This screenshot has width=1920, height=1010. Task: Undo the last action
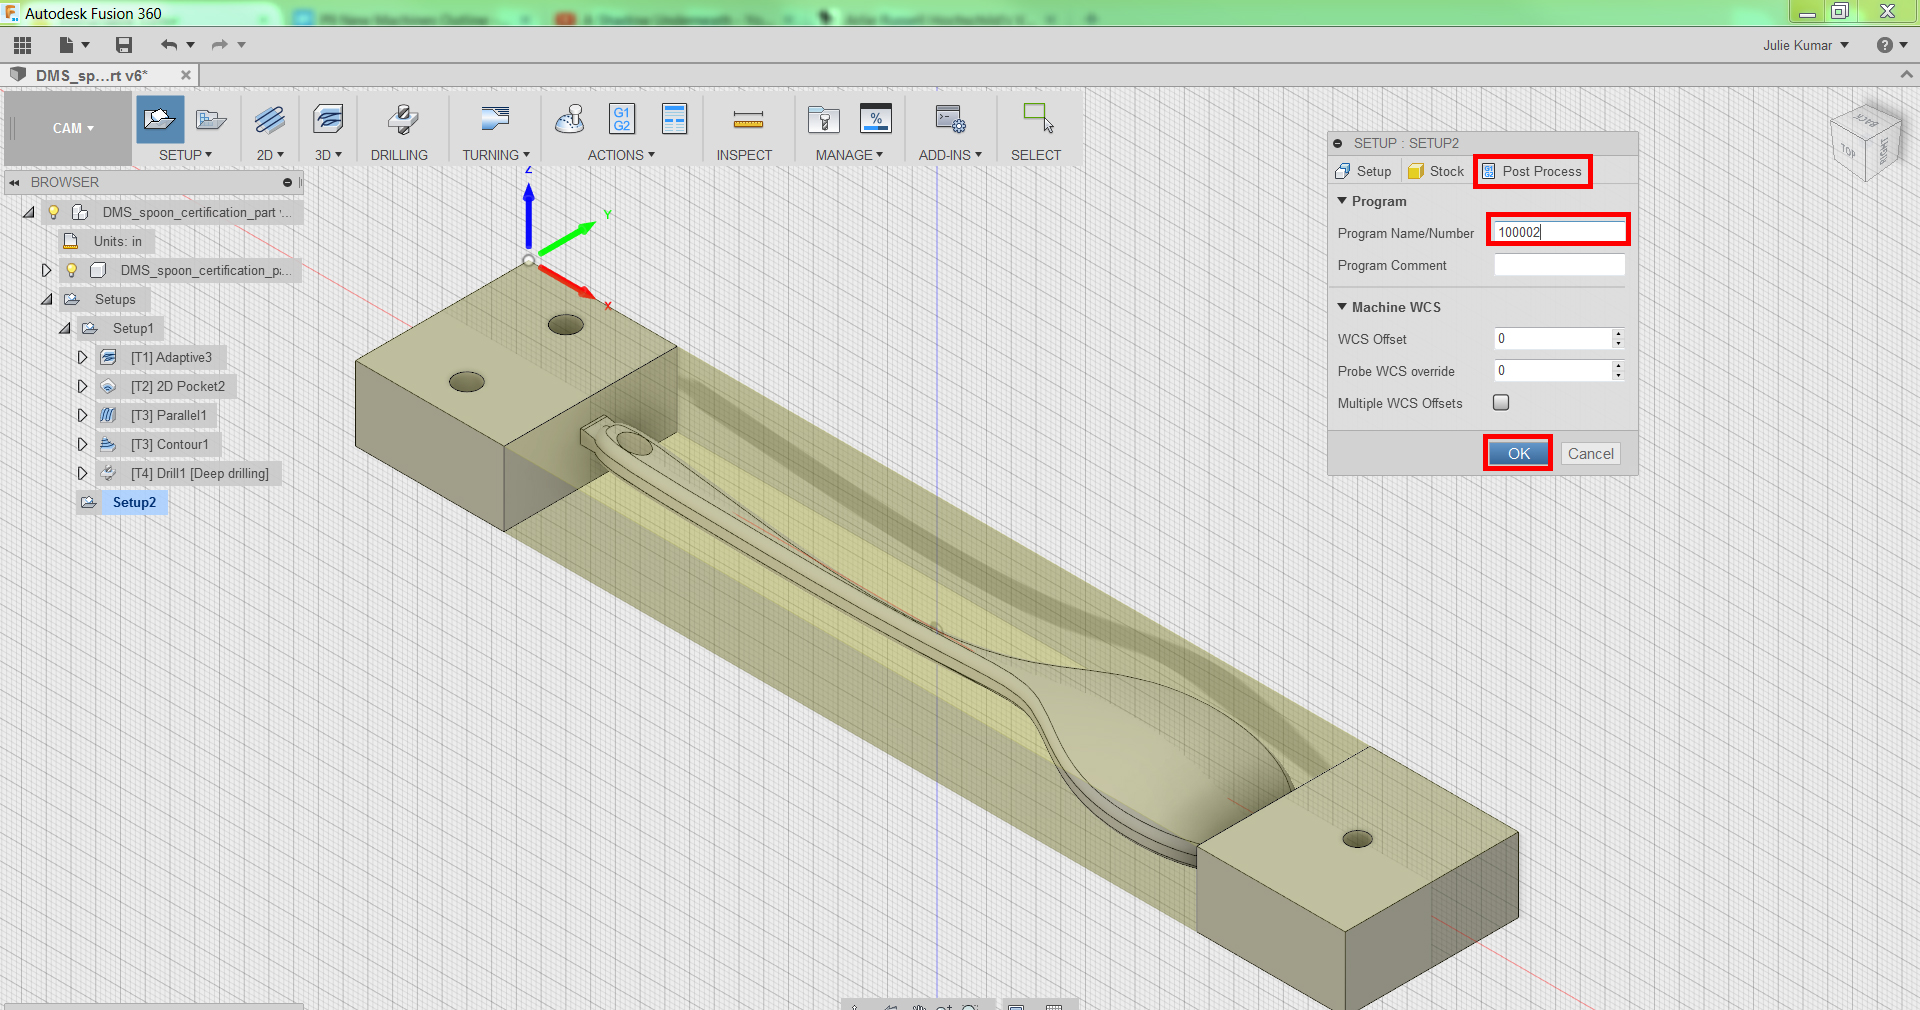[x=169, y=45]
